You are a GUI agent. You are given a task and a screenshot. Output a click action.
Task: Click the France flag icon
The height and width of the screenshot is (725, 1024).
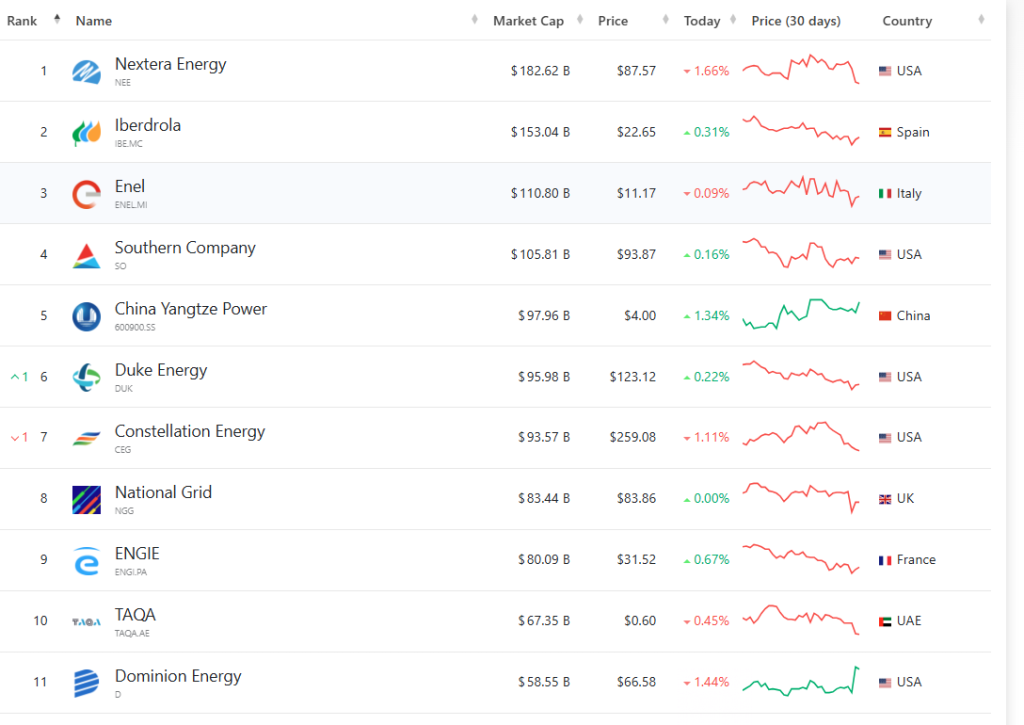(885, 560)
